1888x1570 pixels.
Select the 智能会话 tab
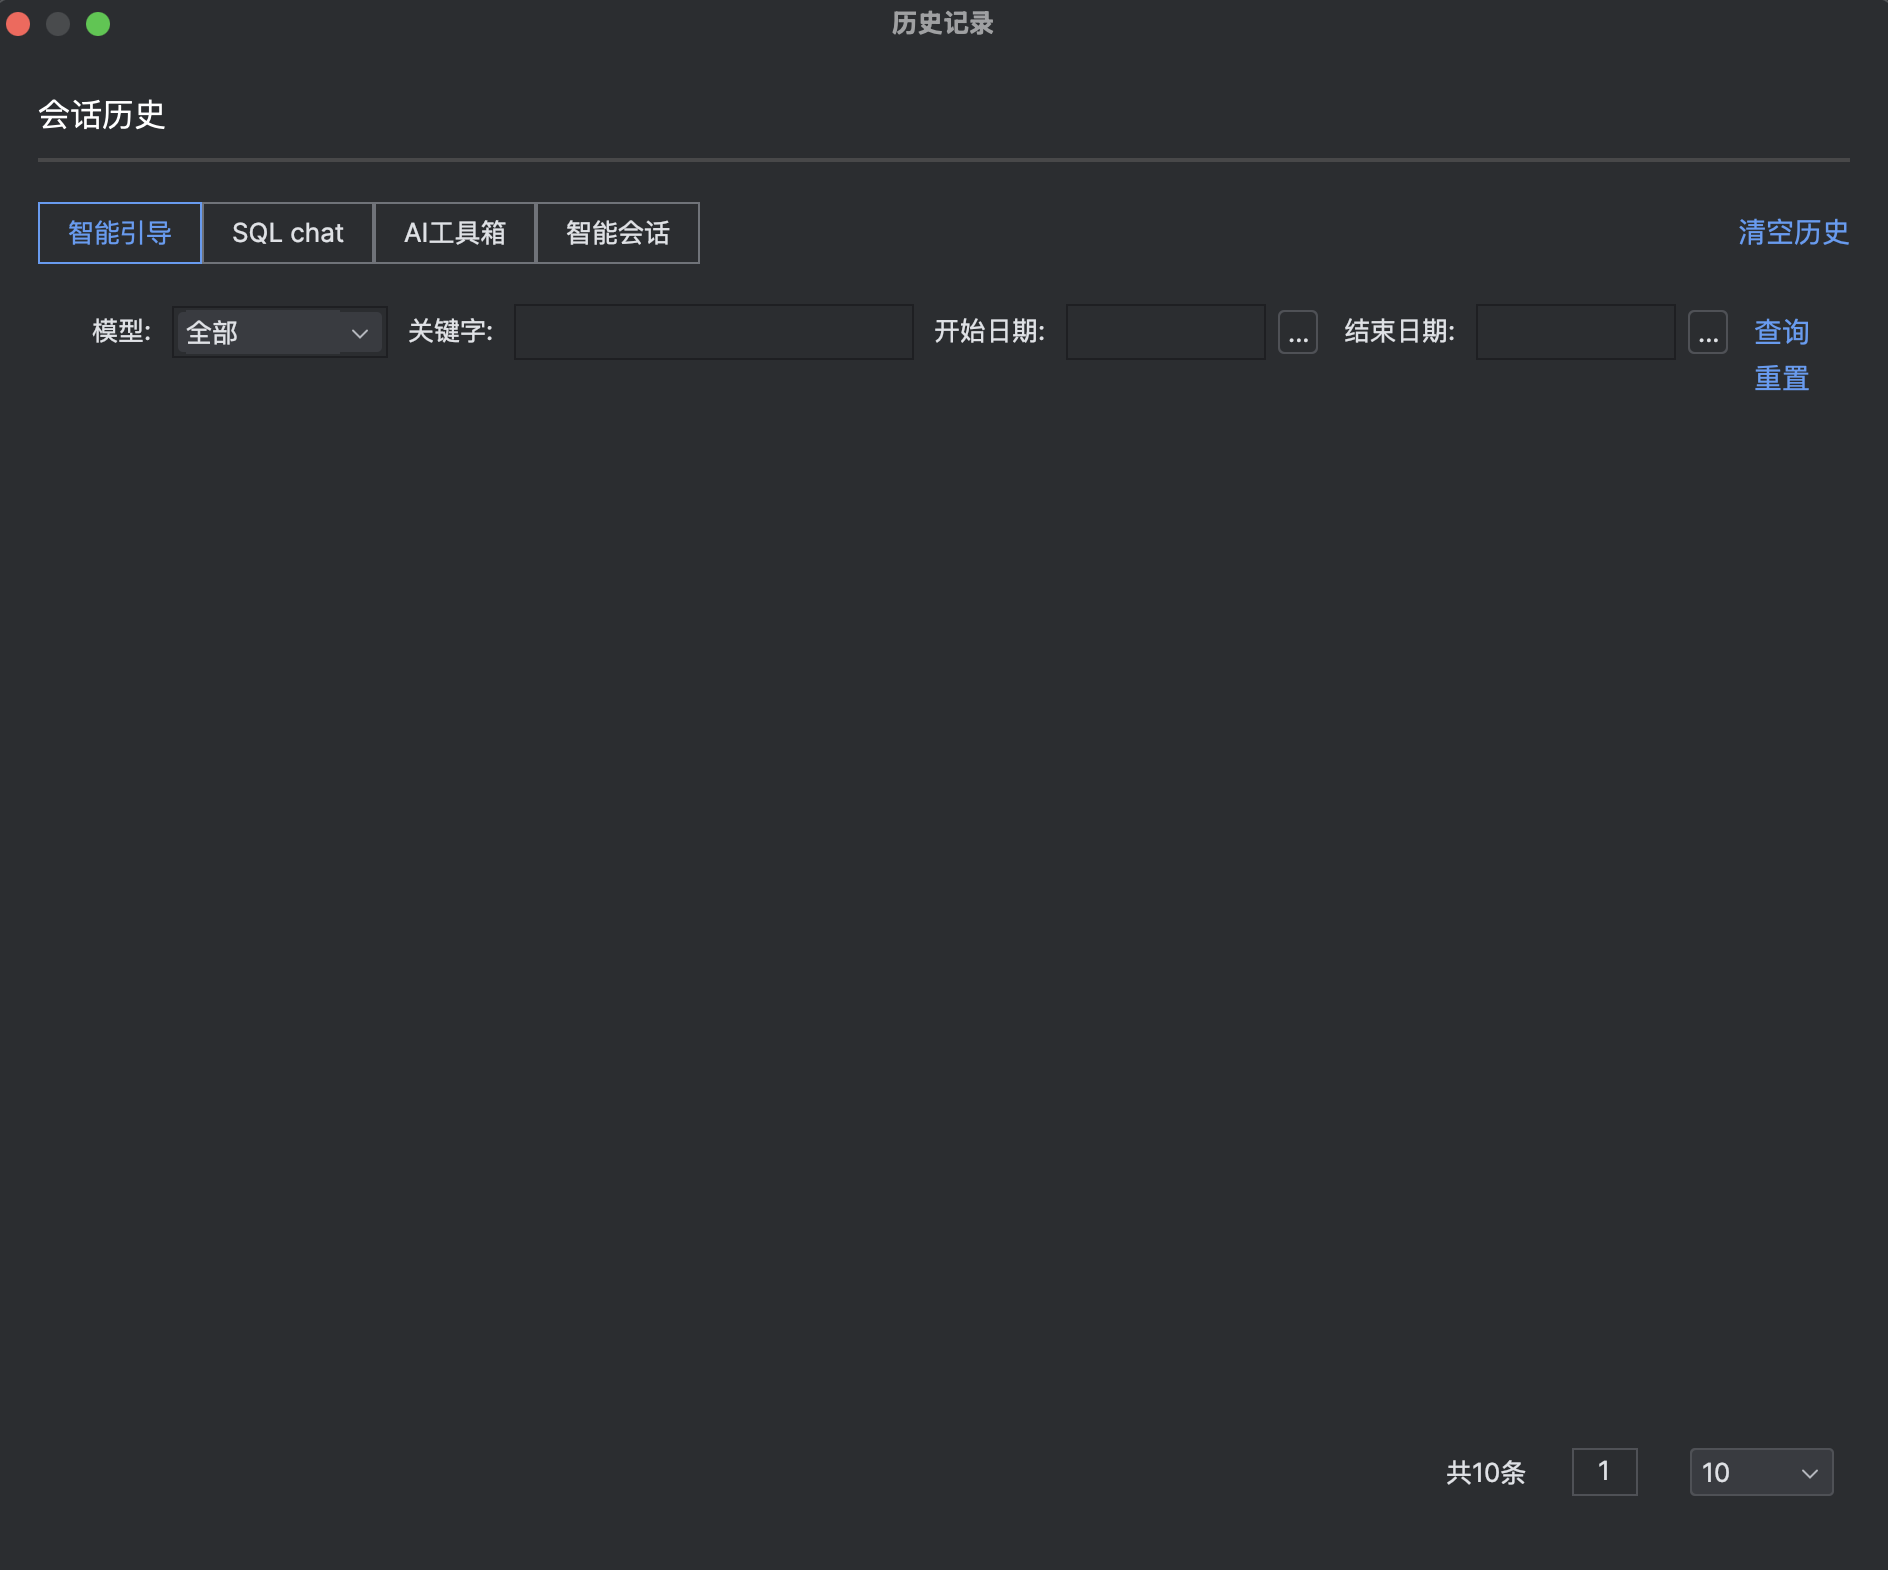tap(618, 233)
